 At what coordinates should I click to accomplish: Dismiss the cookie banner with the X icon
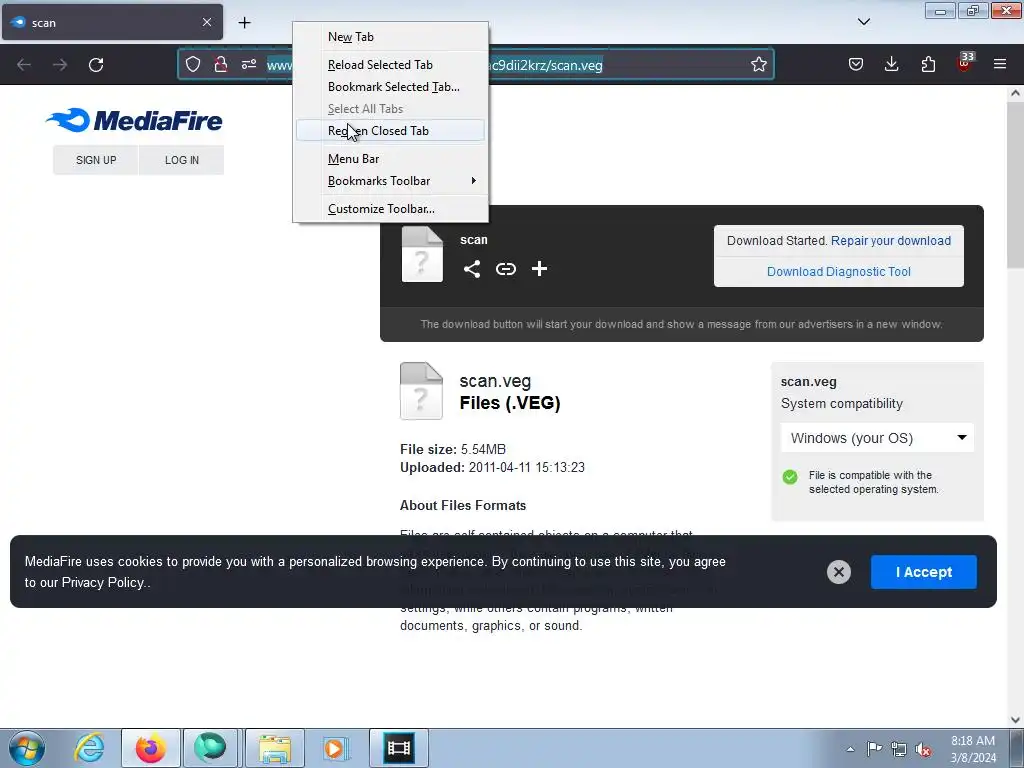[839, 572]
